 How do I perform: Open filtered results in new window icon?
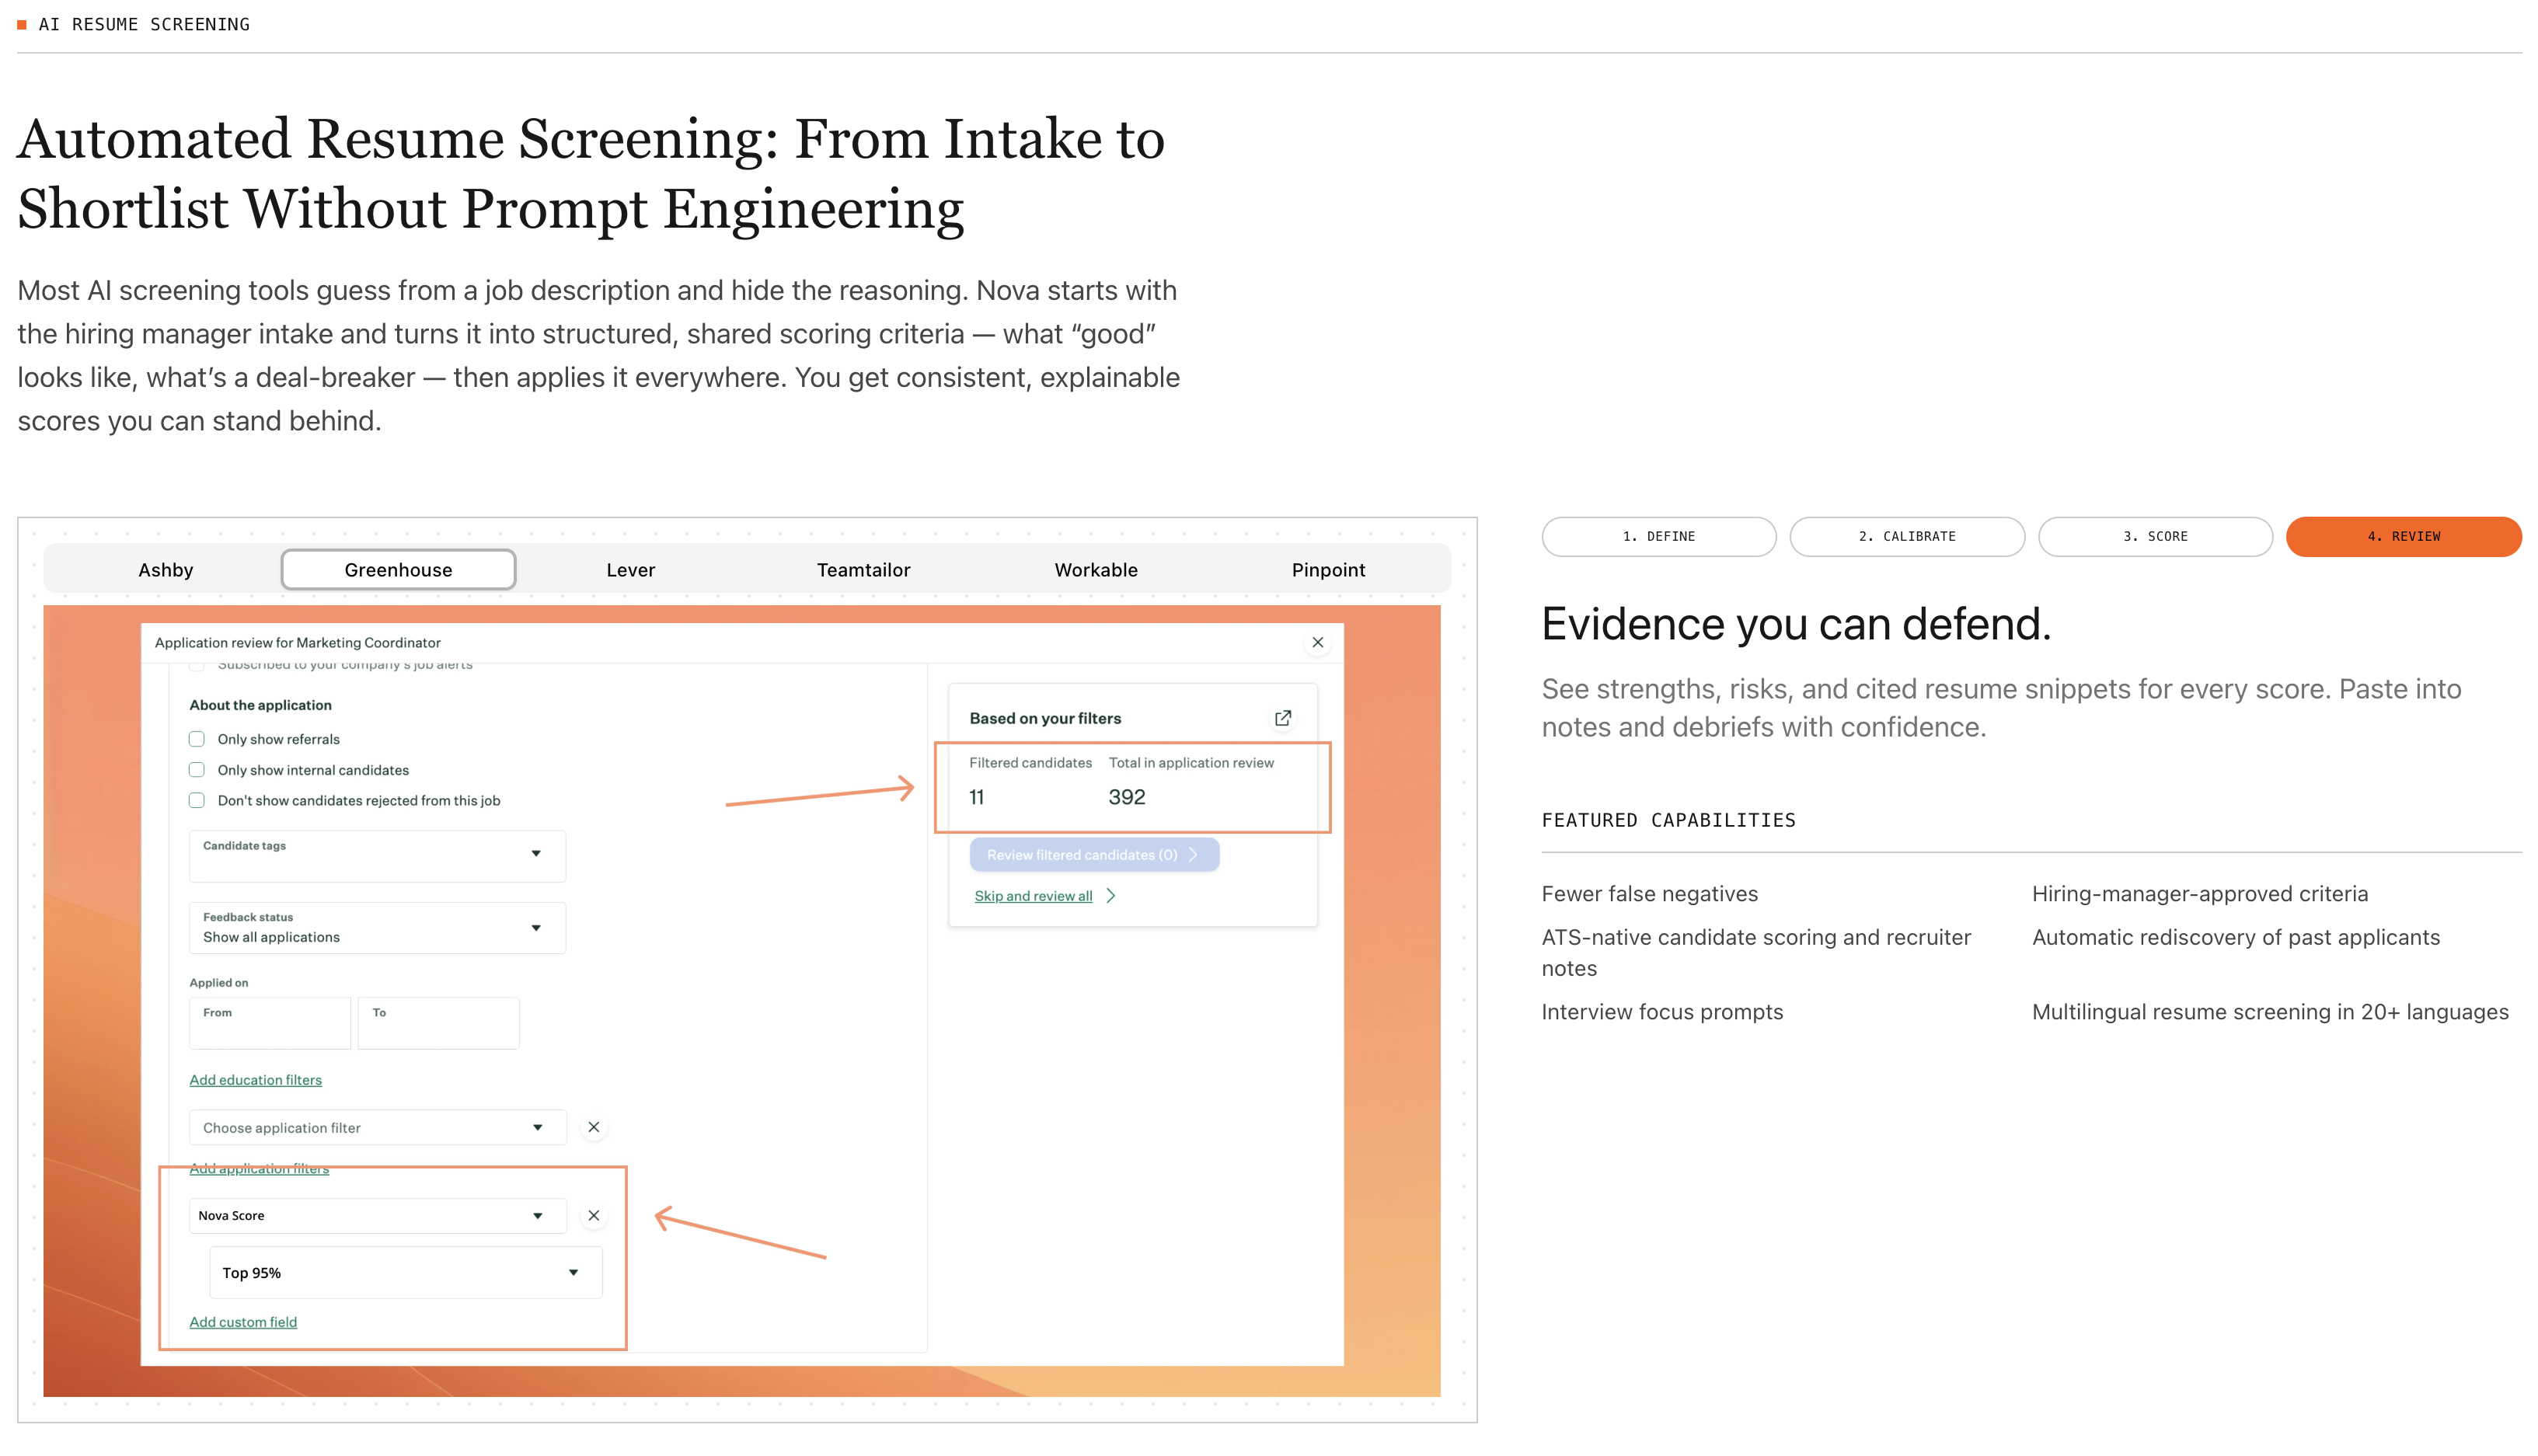click(x=1283, y=718)
